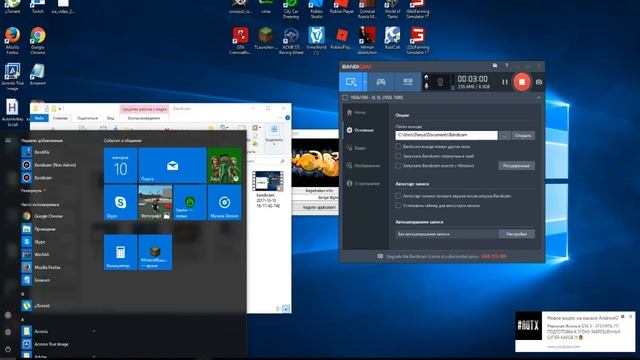Take a screenshot with Bandicam camera icon
640x360 pixels.
[539, 82]
